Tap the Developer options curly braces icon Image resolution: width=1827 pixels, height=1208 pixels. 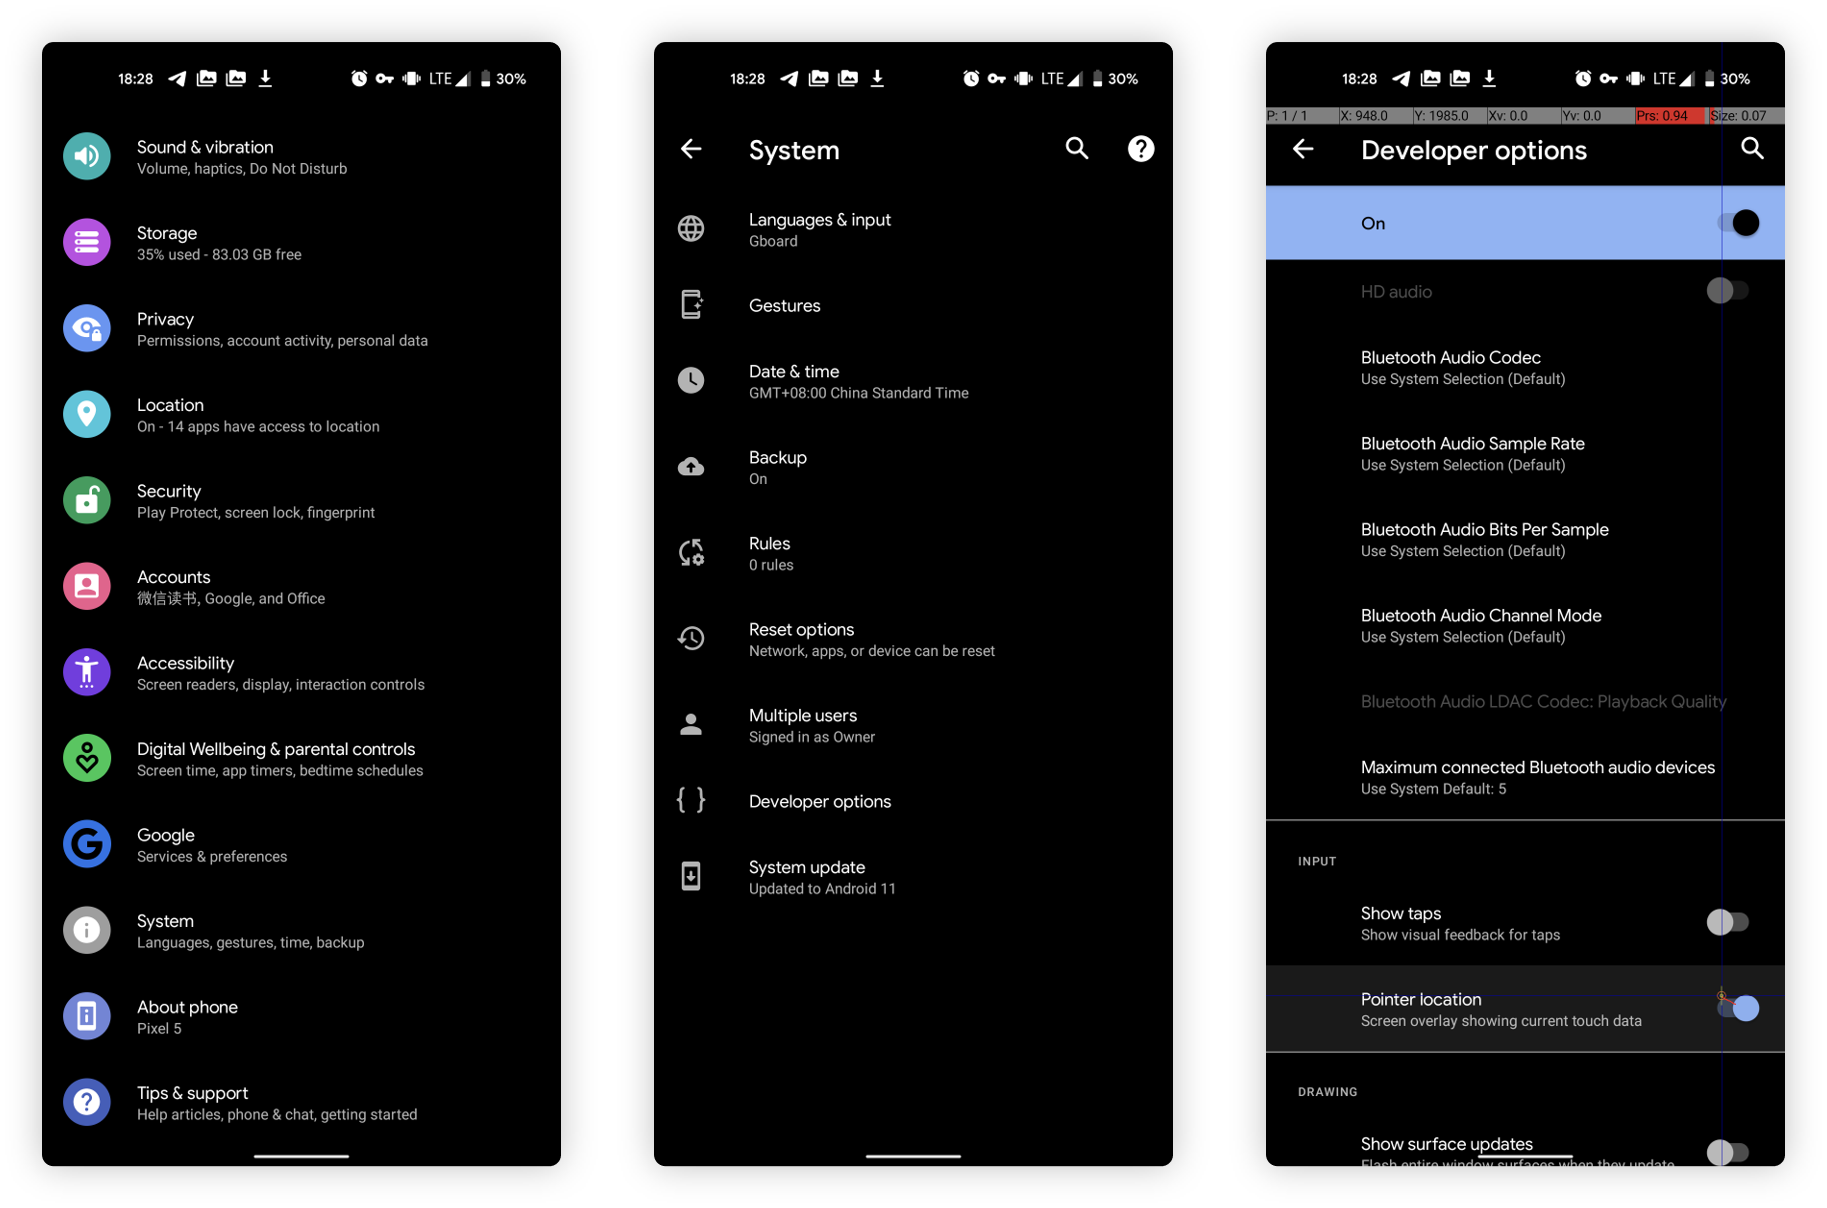pyautogui.click(x=691, y=801)
